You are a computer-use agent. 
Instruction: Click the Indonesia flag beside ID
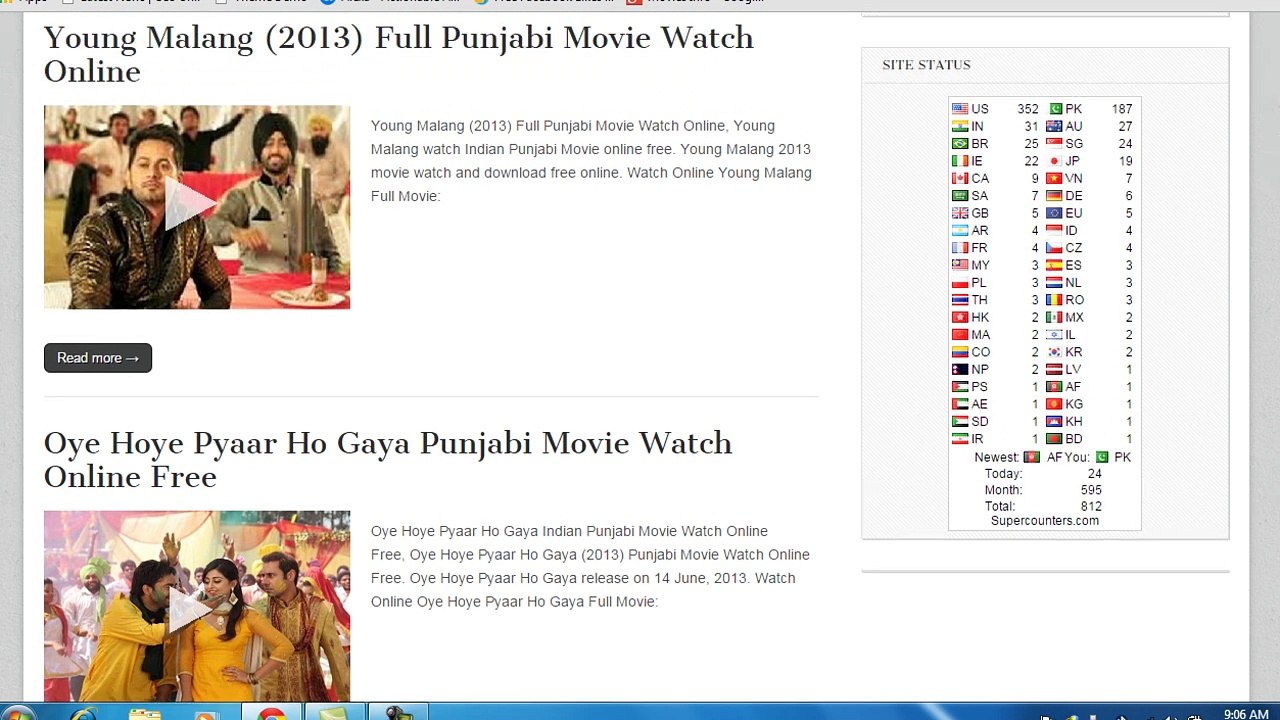point(1054,230)
